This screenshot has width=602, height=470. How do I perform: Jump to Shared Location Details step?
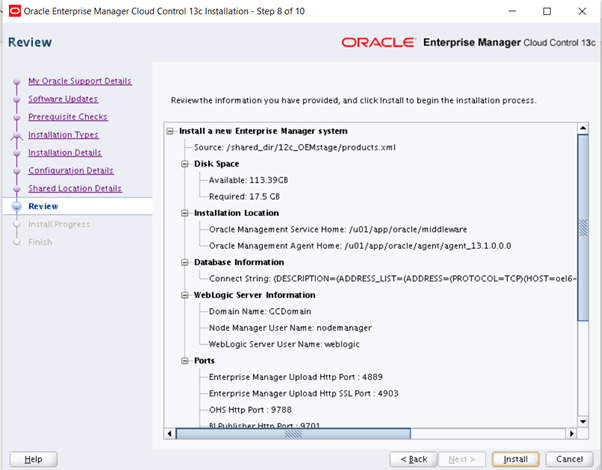click(x=74, y=188)
